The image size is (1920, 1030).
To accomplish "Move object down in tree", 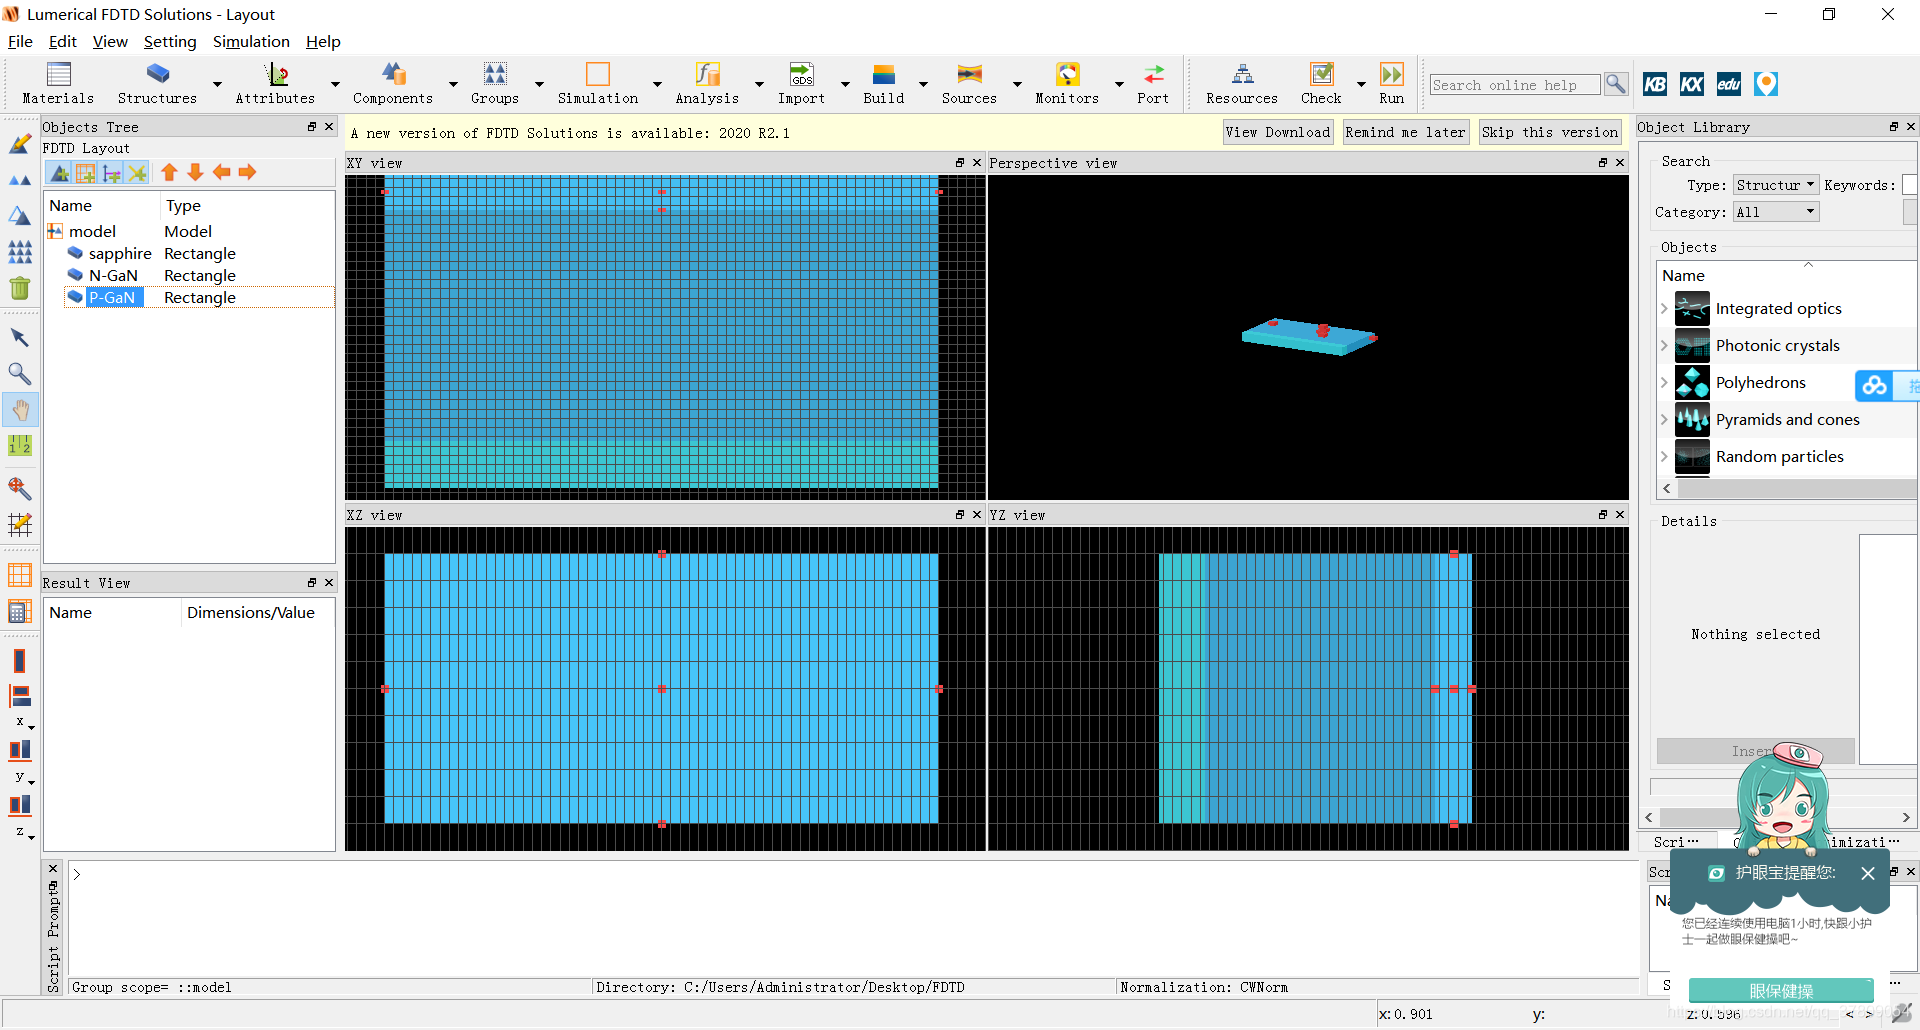I will click(195, 172).
